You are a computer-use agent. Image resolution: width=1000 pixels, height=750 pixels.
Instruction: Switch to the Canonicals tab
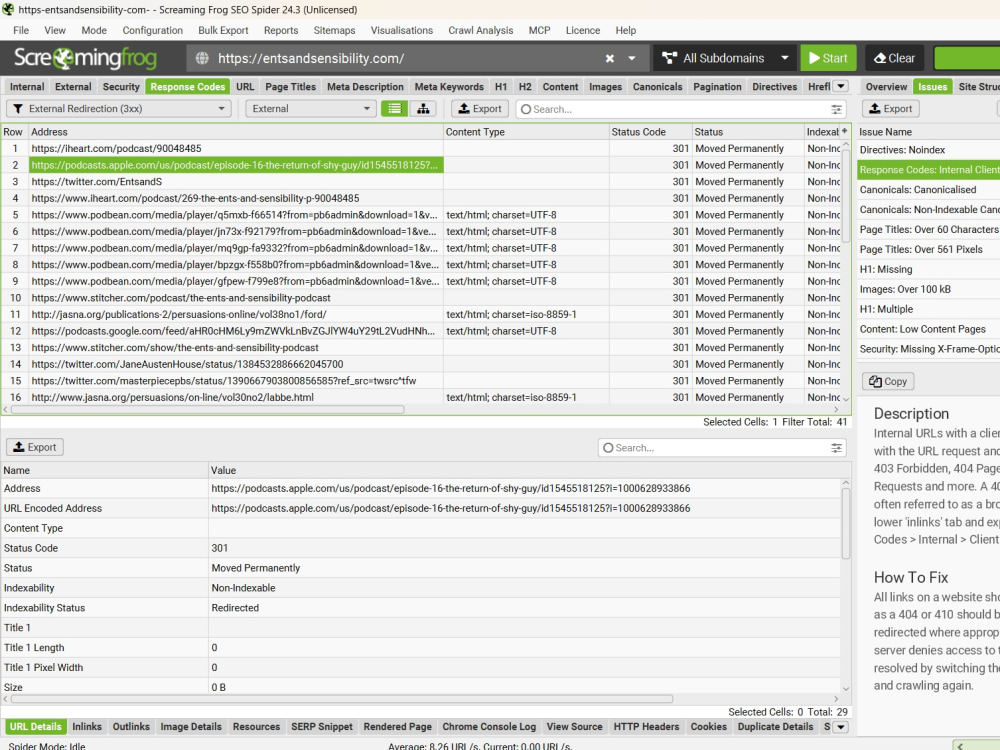click(x=658, y=87)
